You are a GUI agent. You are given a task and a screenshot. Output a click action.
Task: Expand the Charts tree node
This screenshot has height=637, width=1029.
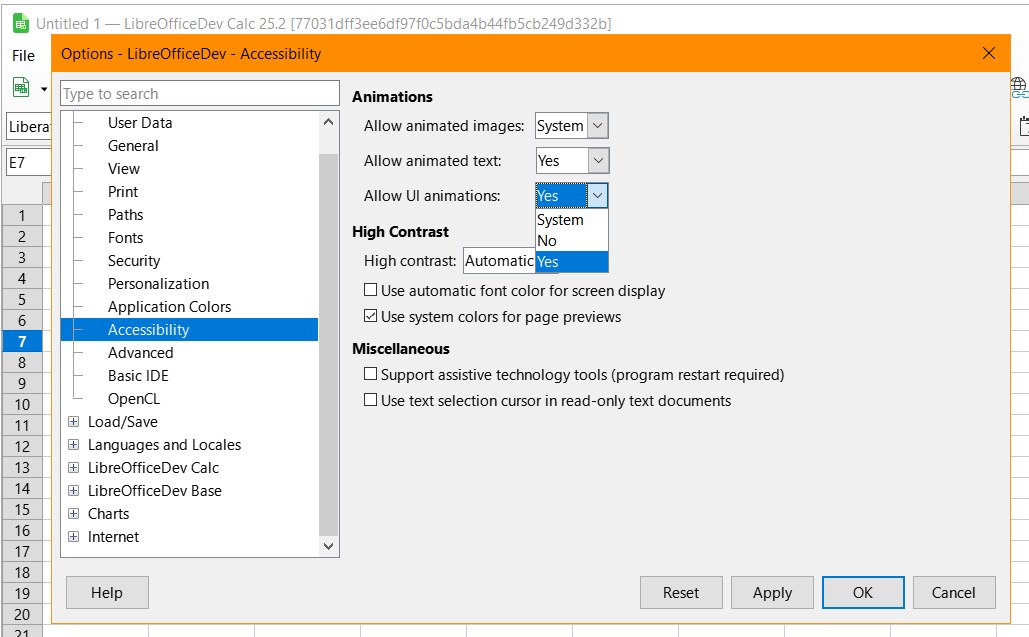(x=74, y=513)
